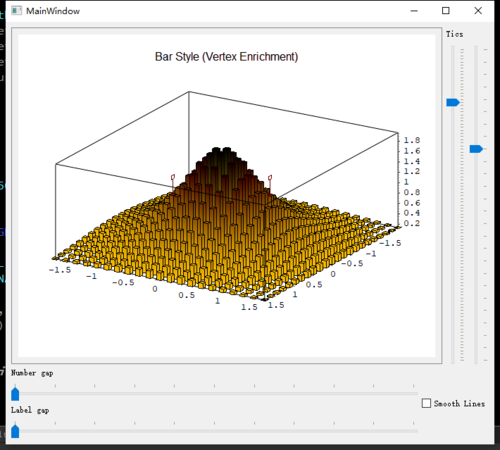Click the right red marker flag on plot
The height and width of the screenshot is (450, 500).
(270, 178)
